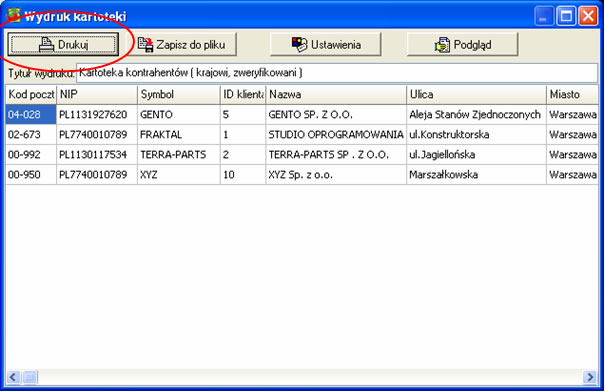Select the FRAKTAL symbol cell
The height and width of the screenshot is (392, 605).
179,135
